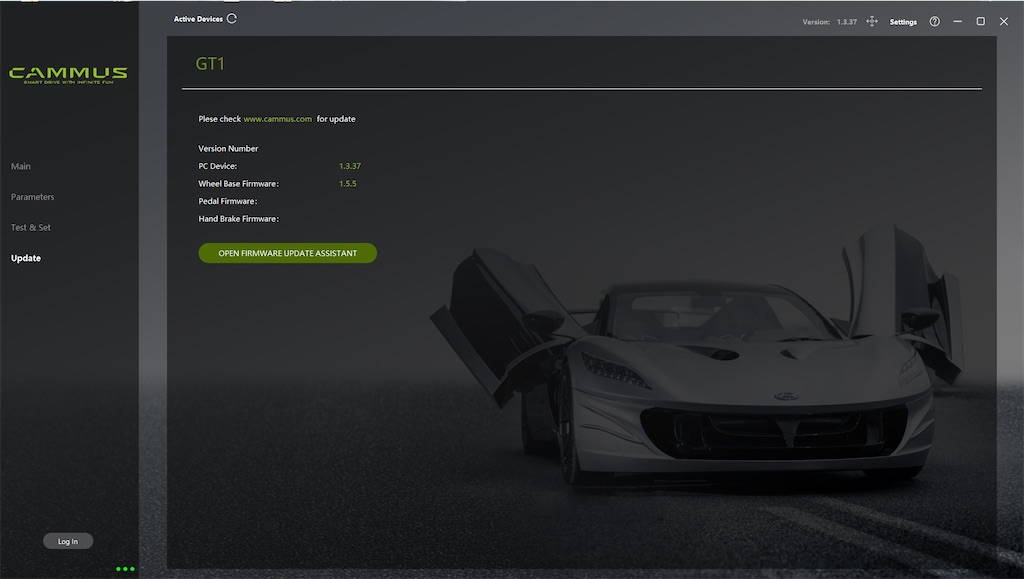Image resolution: width=1024 pixels, height=579 pixels.
Task: Open Firmware Update Assistant
Action: pyautogui.click(x=287, y=253)
